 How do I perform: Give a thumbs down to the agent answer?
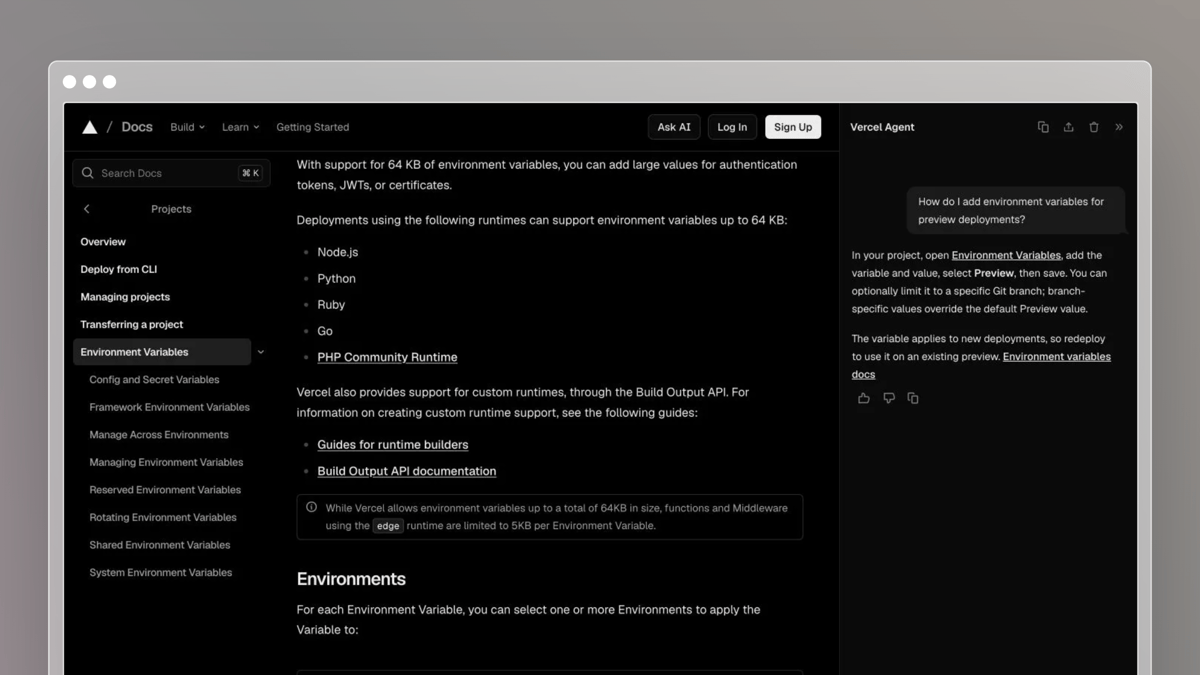click(x=889, y=398)
